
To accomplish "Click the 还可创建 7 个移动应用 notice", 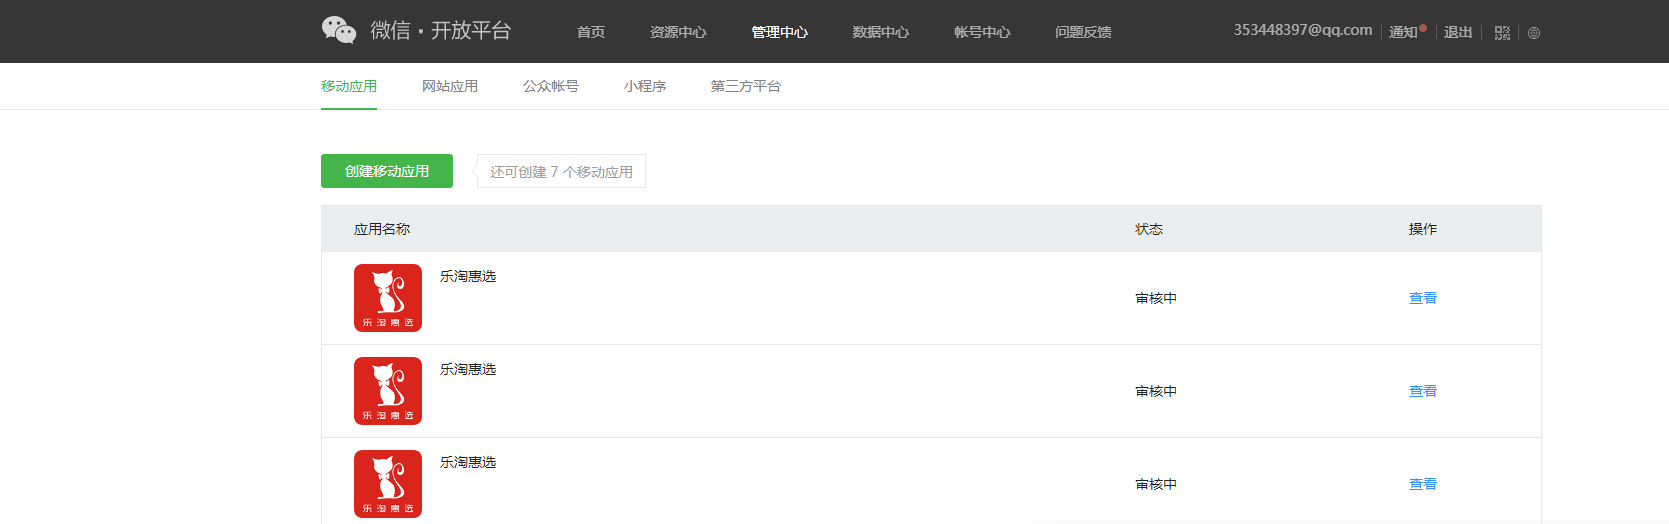I will coord(561,171).
